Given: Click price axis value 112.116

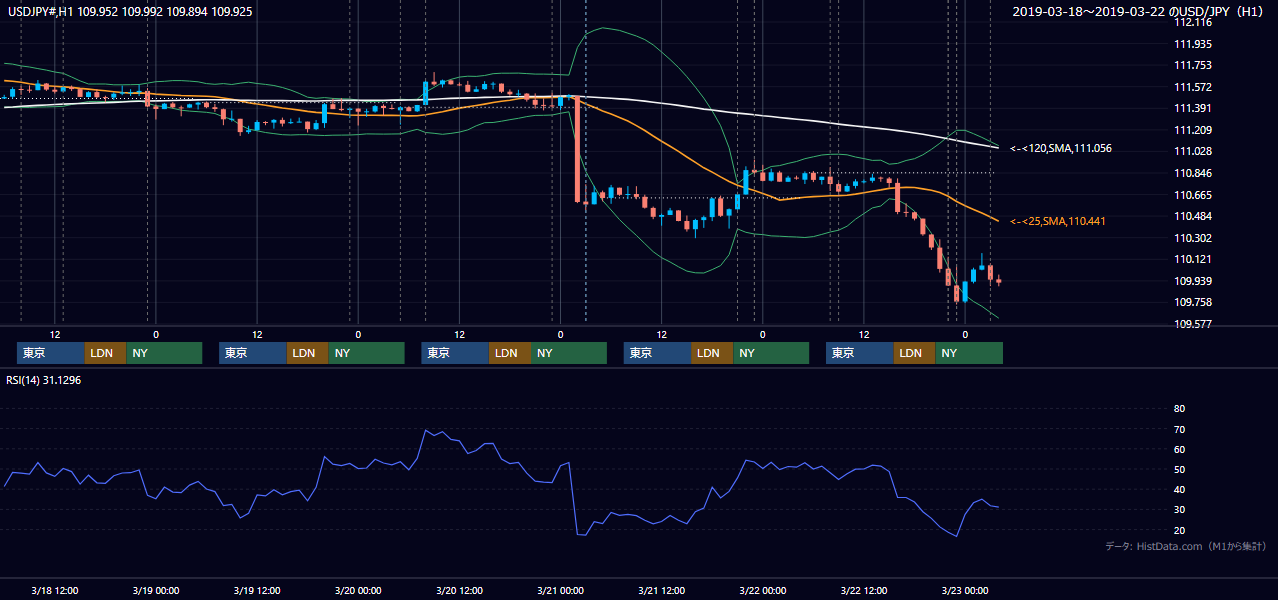Looking at the screenshot, I should click(1192, 23).
